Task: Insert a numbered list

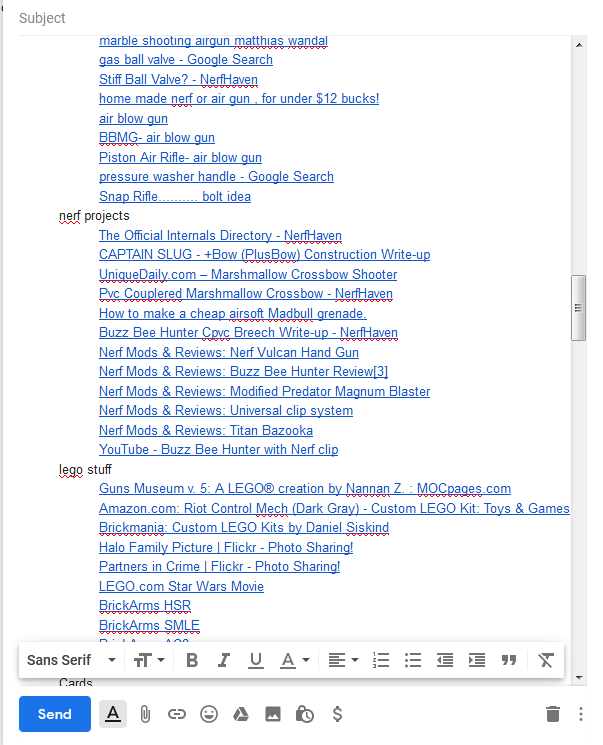Action: (380, 660)
